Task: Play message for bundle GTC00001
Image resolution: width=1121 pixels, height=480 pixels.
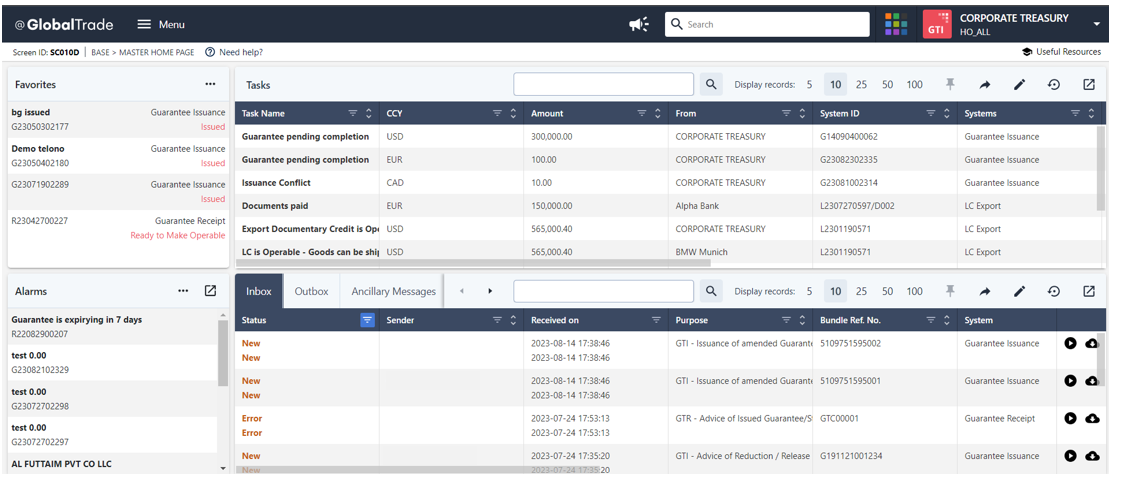Action: coord(1070,418)
